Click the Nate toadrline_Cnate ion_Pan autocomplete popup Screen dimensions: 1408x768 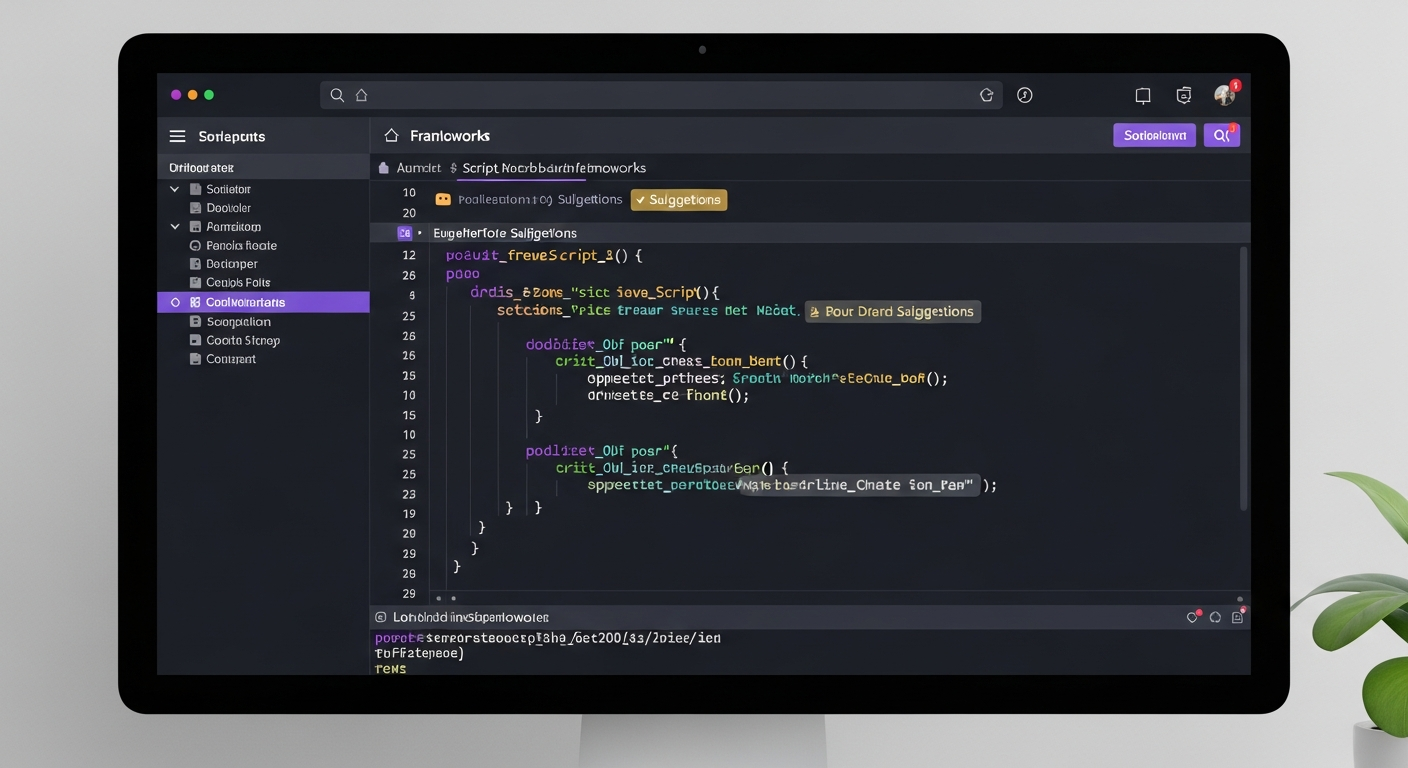[857, 485]
